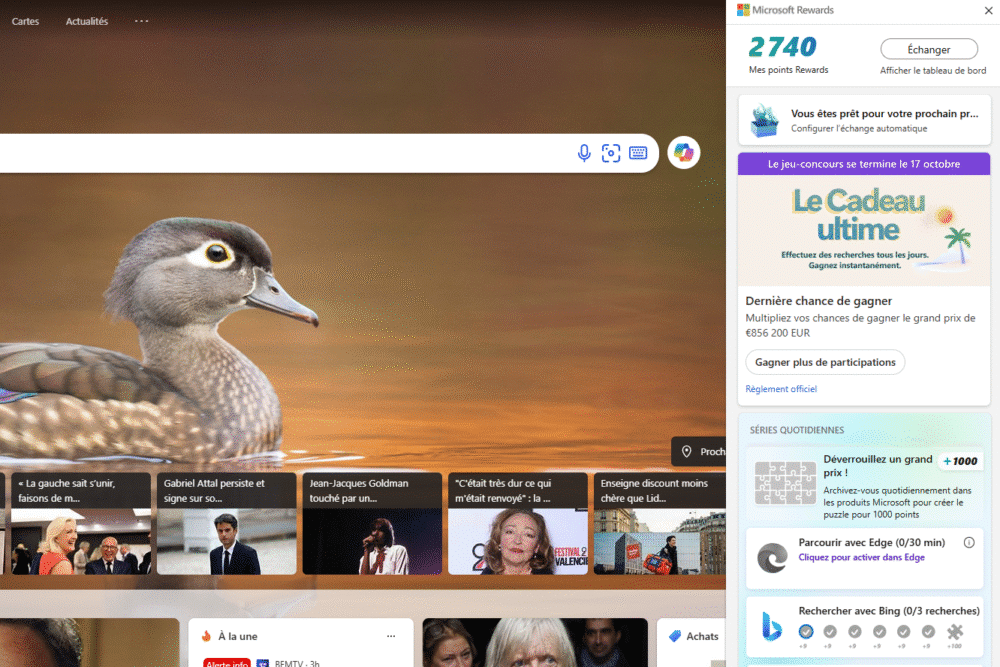Click the Microsoft Rewards logo icon
This screenshot has height=667, width=1000.
743,10
